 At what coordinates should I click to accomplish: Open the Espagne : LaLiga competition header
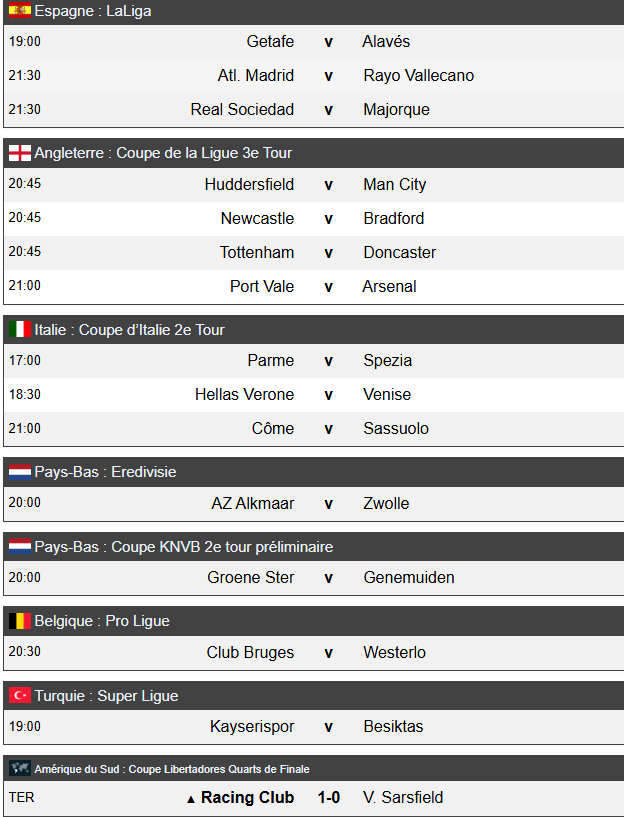pos(93,11)
